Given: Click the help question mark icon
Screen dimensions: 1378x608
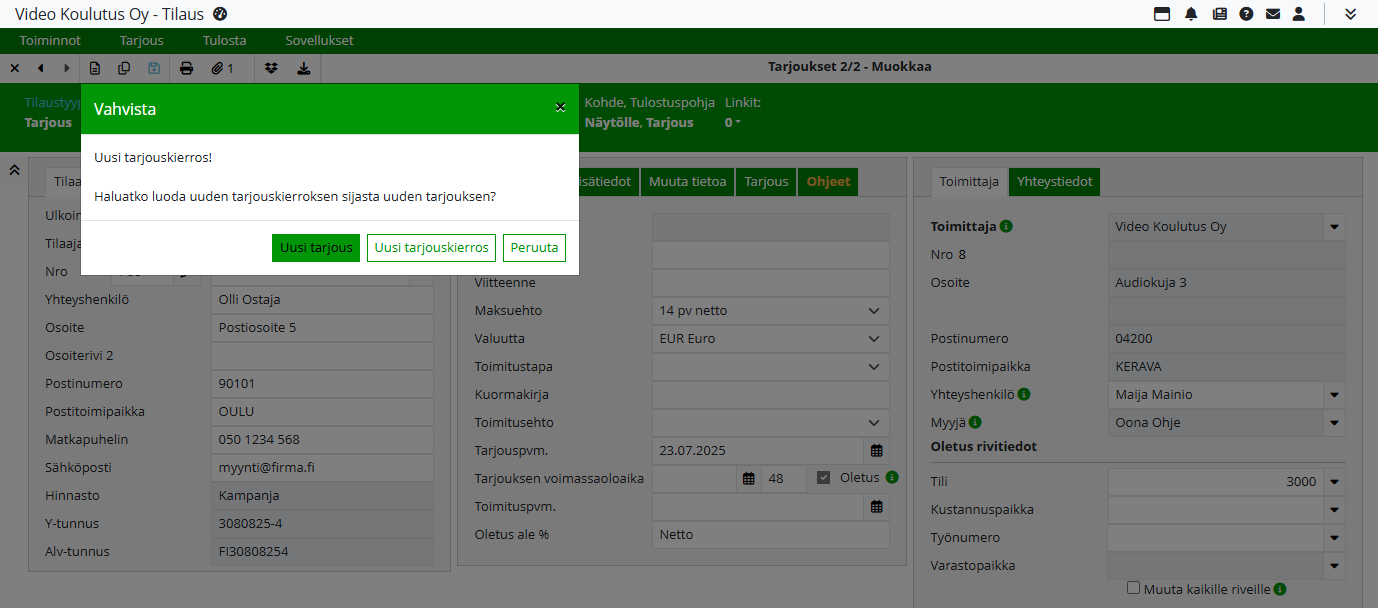Looking at the screenshot, I should point(1246,14).
